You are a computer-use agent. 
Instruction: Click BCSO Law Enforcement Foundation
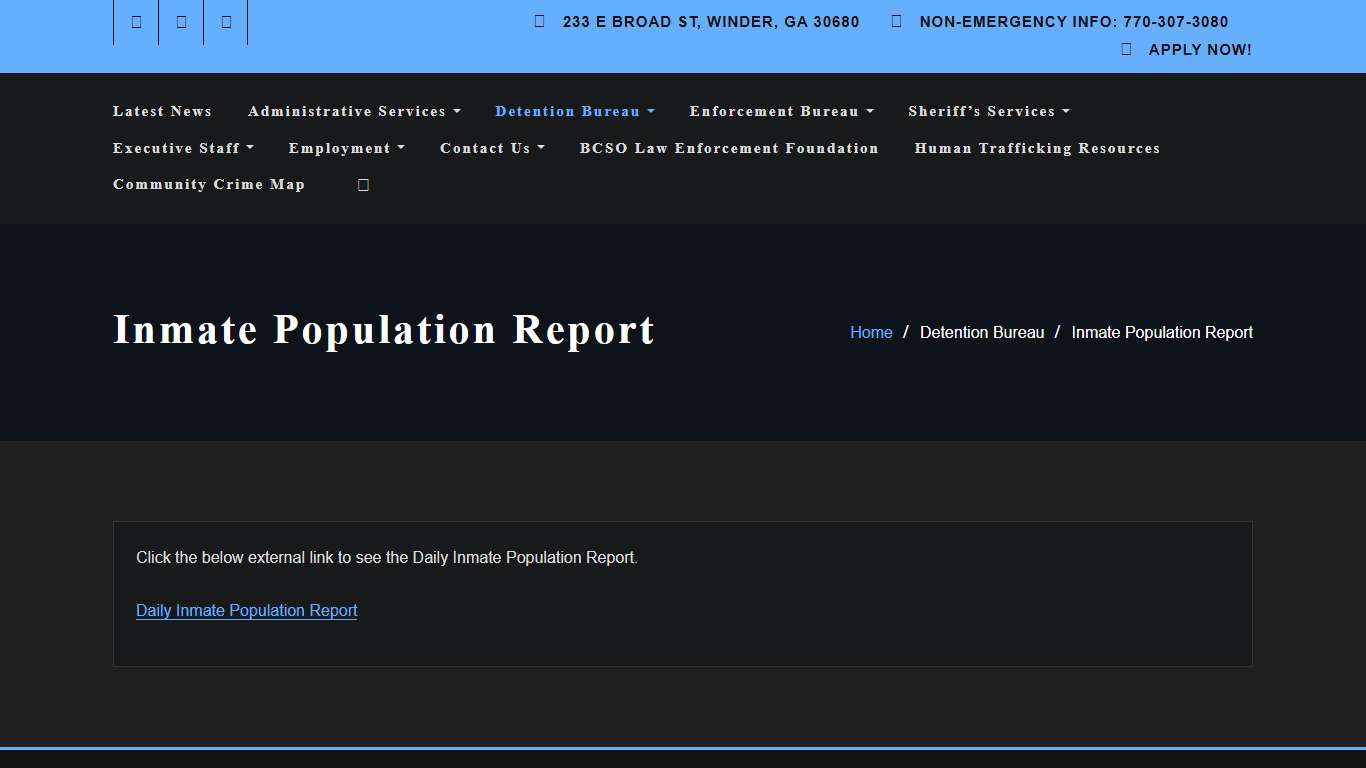point(729,148)
